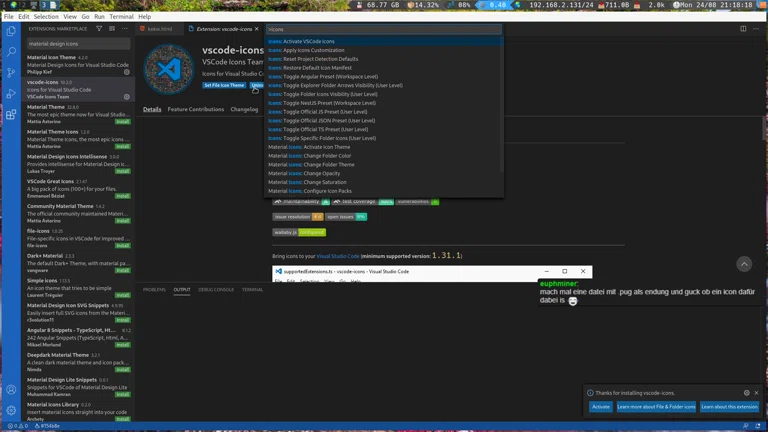768x432 pixels.
Task: Select Material Icons: Activate Icon Theme
Action: [x=384, y=147]
